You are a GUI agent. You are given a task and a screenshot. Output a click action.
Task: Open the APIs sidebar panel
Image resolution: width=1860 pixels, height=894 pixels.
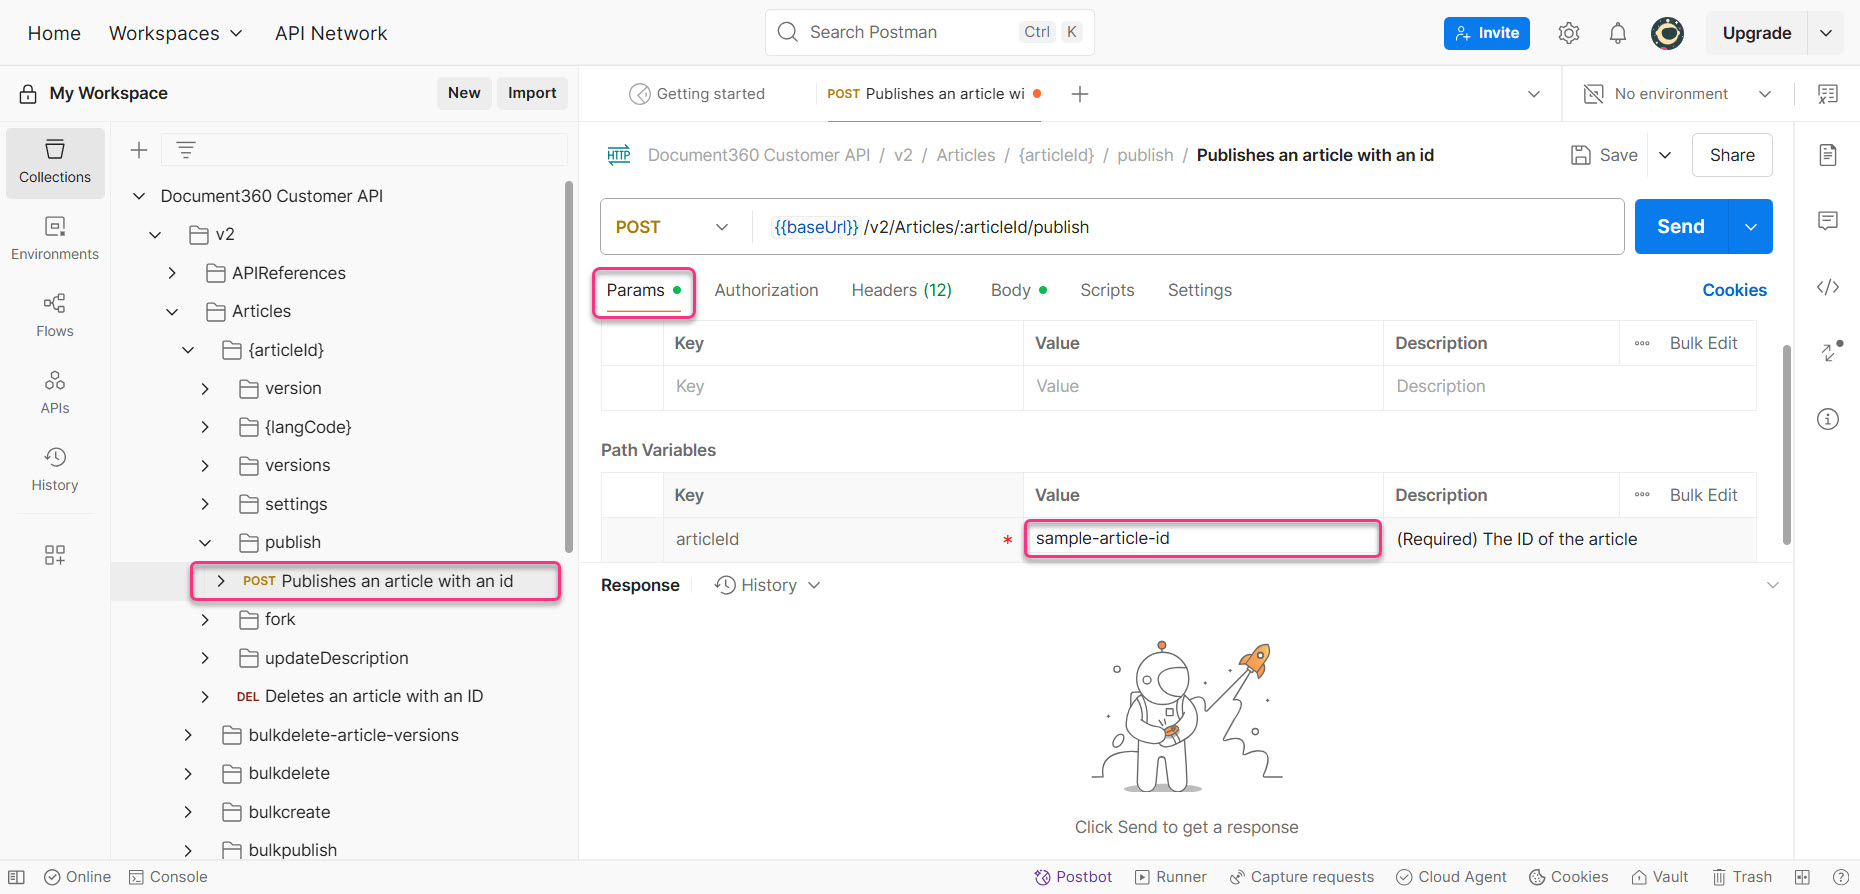click(55, 393)
